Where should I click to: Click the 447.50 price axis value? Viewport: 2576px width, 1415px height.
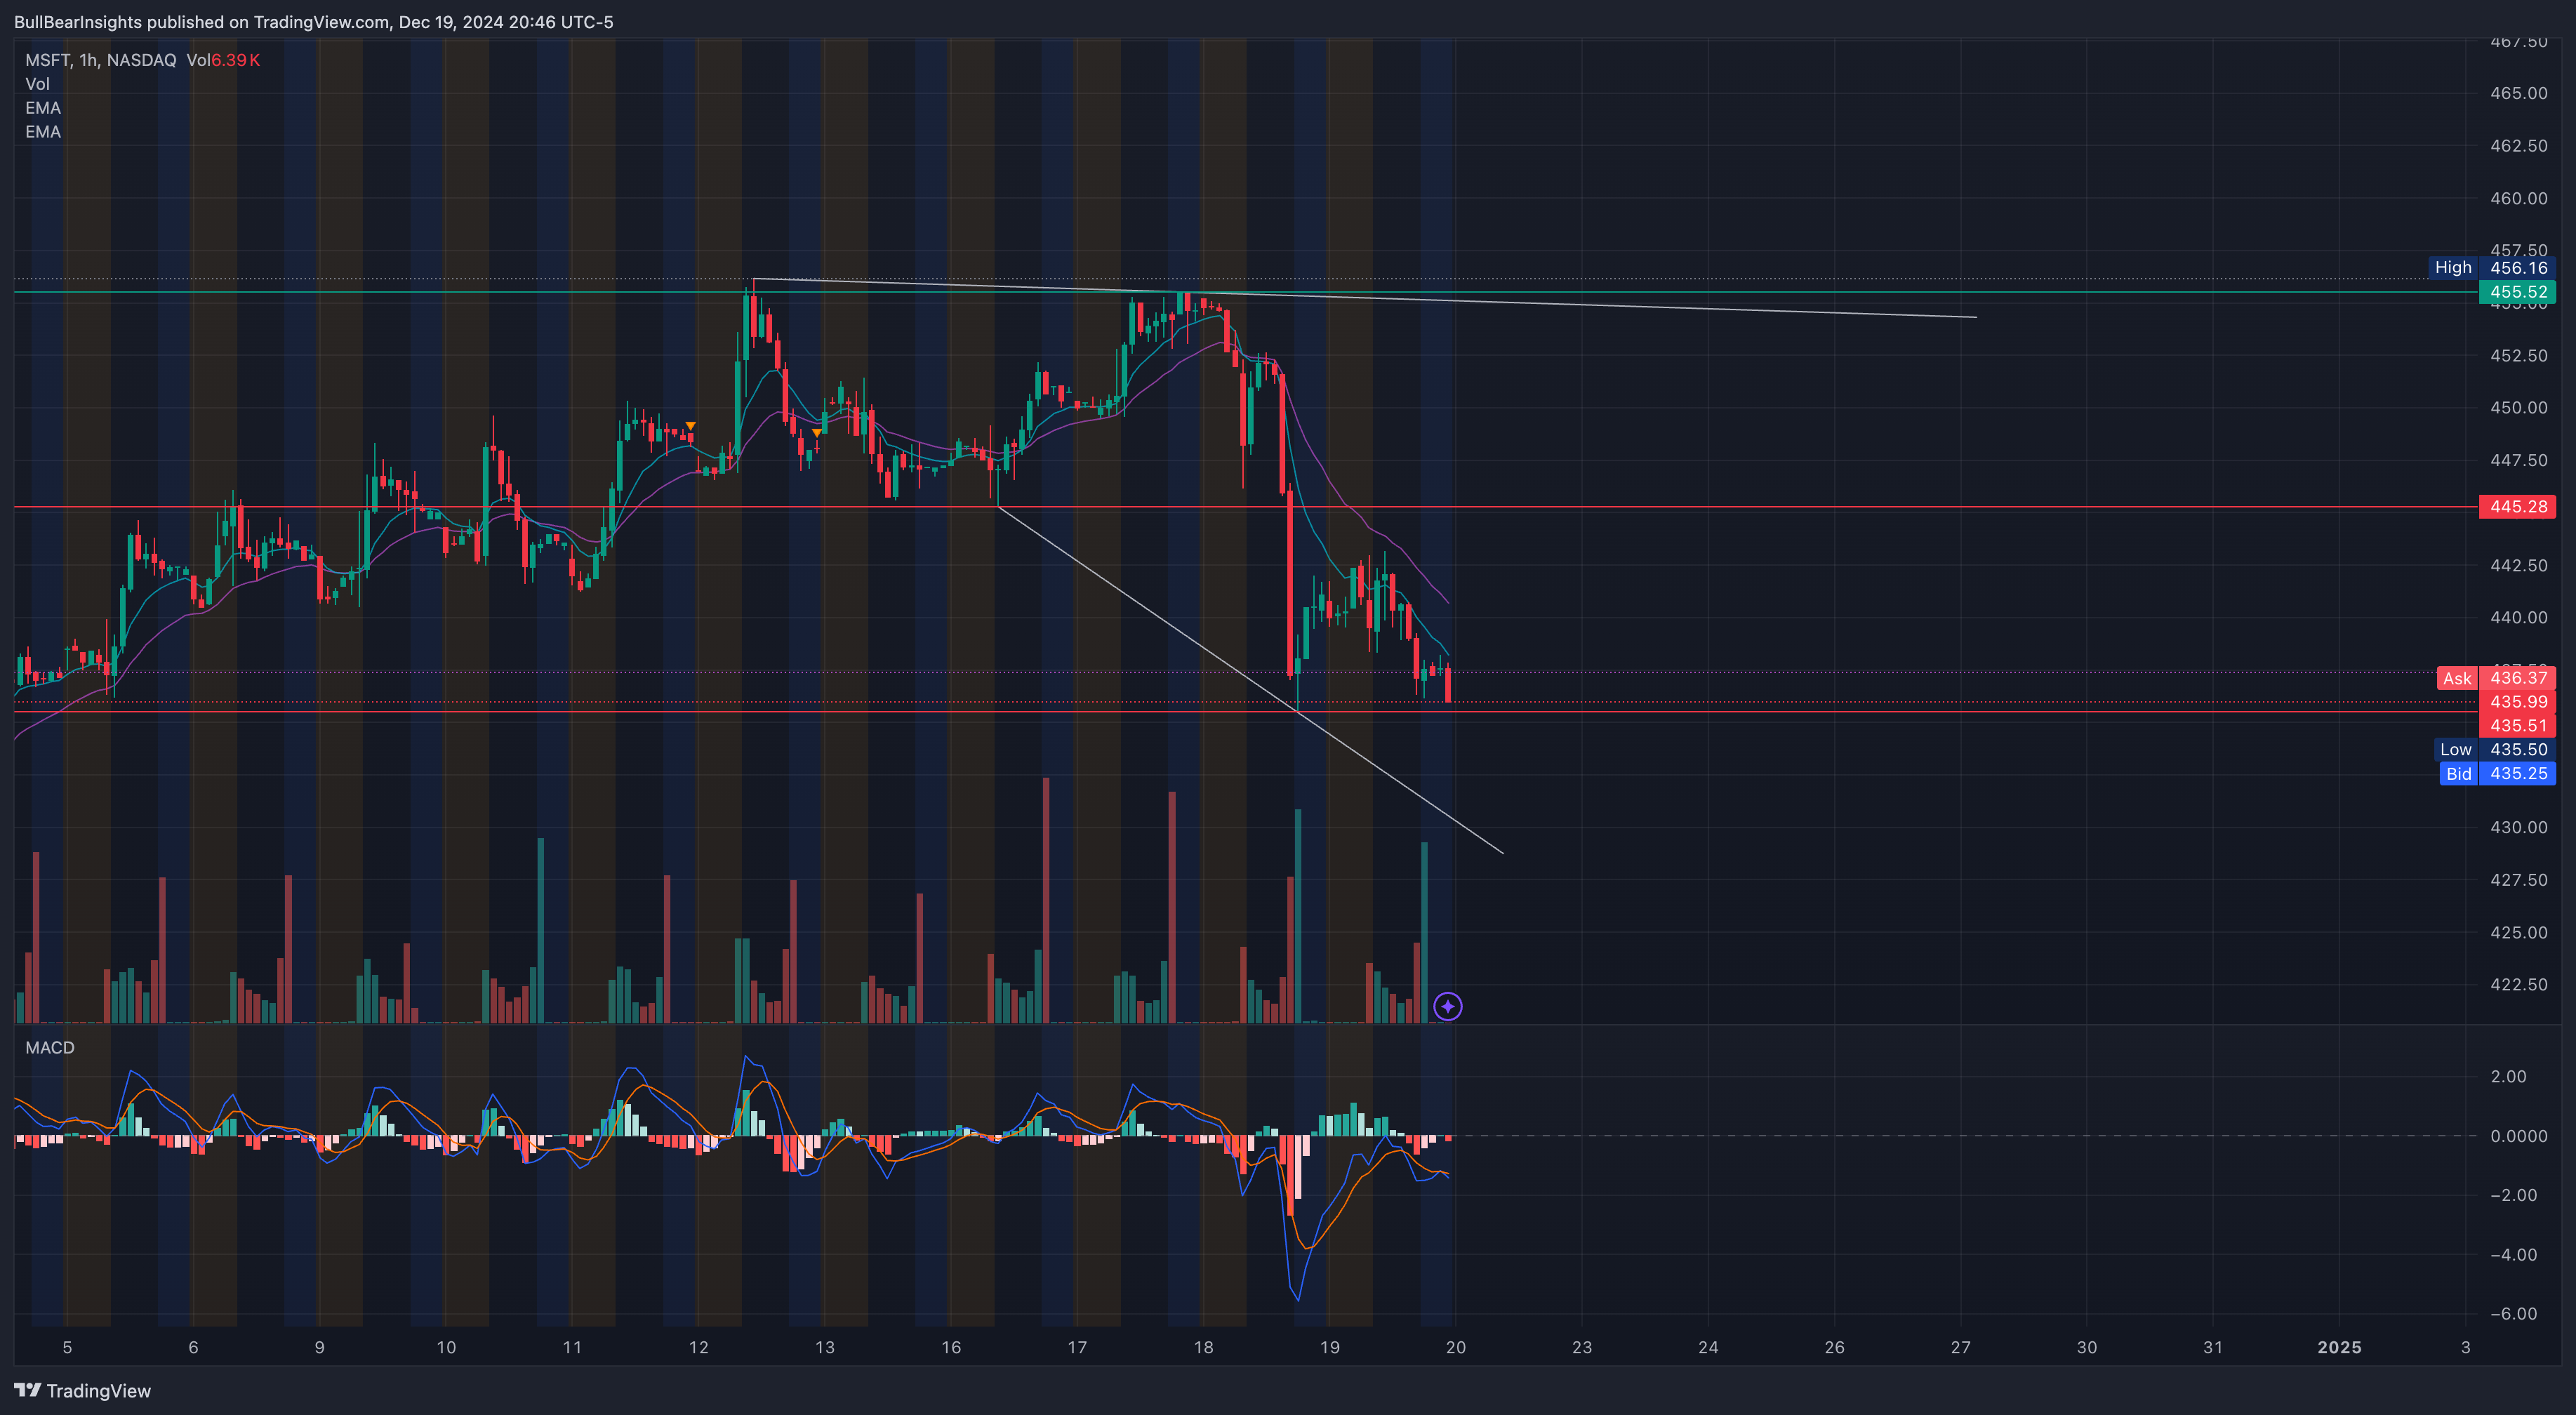point(2518,460)
